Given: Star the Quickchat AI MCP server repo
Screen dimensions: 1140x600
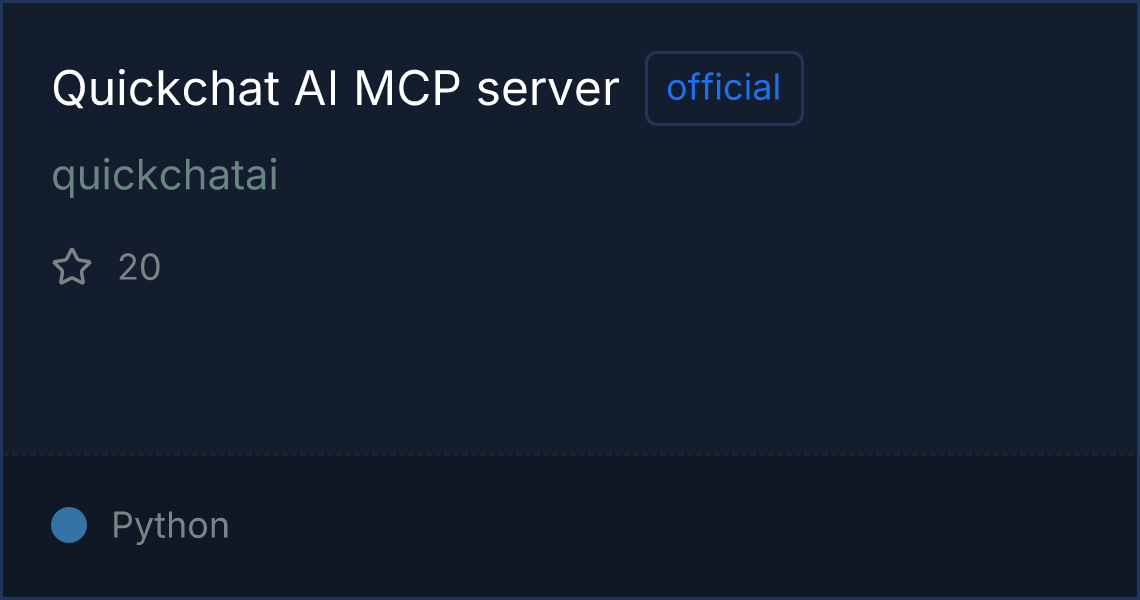Looking at the screenshot, I should click(72, 267).
